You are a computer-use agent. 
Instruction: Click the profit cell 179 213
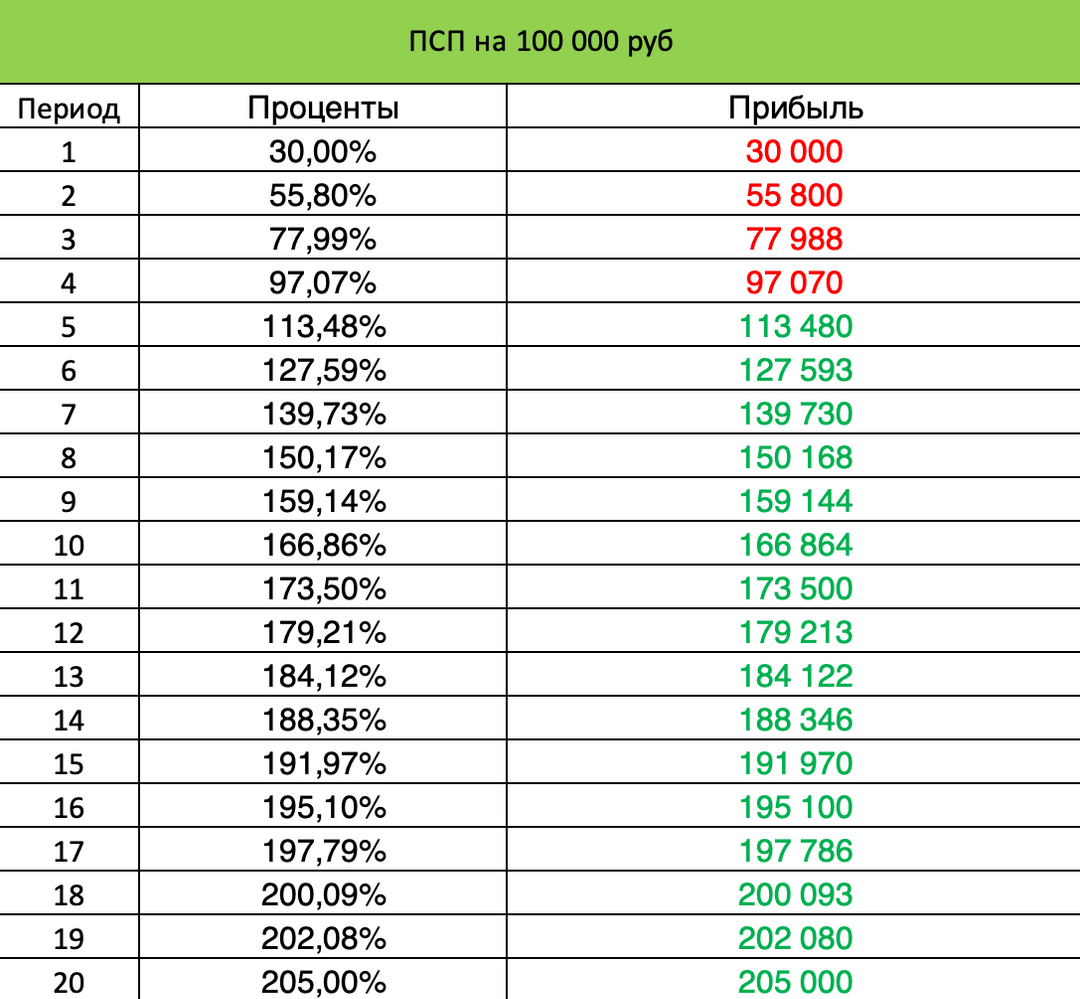pyautogui.click(x=795, y=632)
